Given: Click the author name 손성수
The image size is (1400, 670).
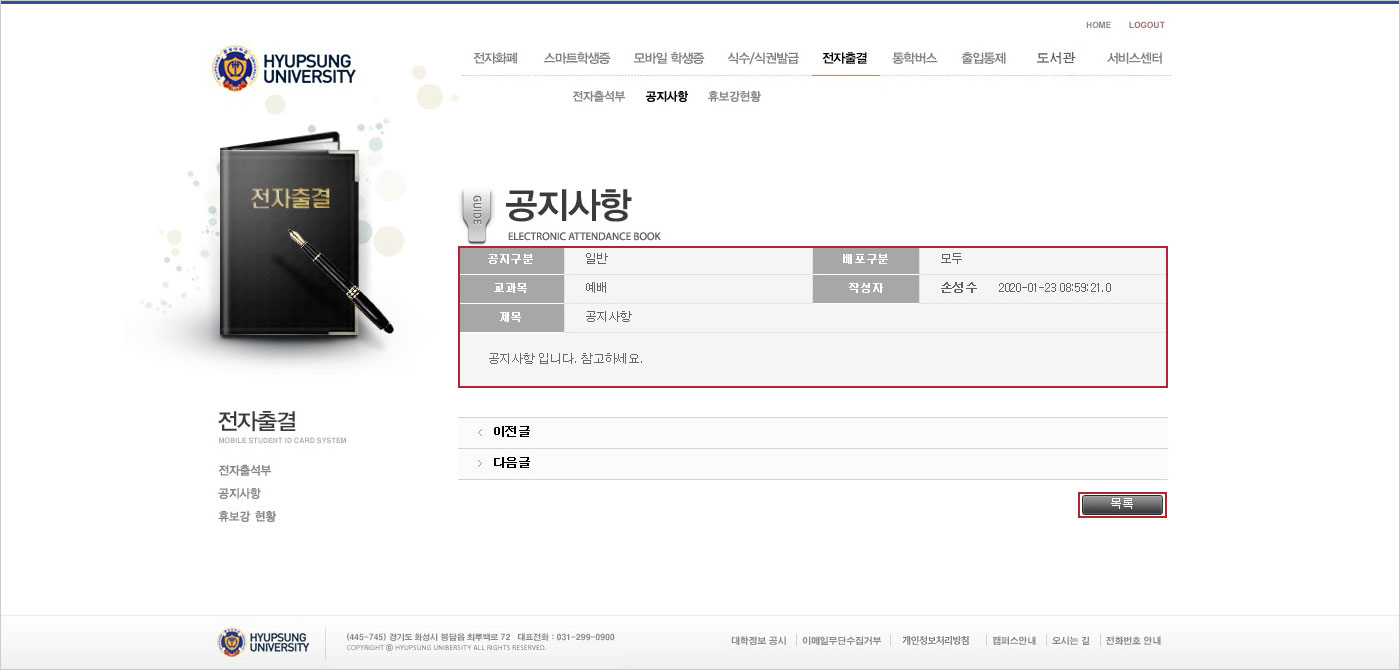Looking at the screenshot, I should point(959,288).
